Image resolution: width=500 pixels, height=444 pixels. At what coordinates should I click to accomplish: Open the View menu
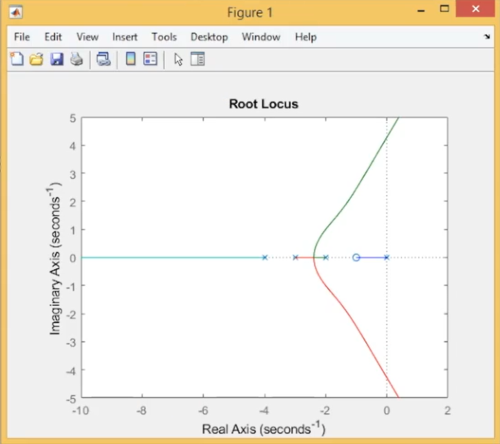(x=87, y=37)
